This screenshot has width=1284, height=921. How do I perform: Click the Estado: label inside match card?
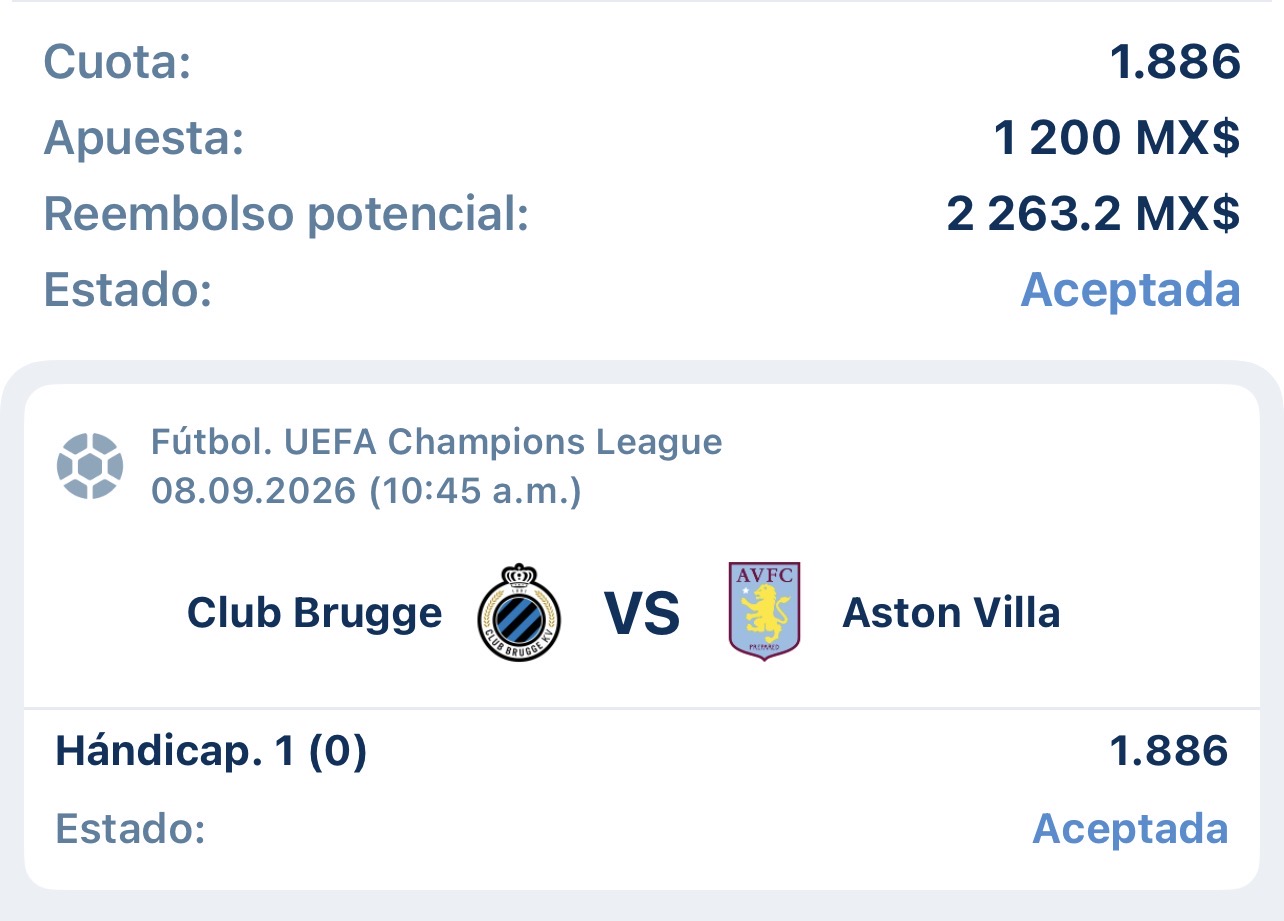coord(130,829)
